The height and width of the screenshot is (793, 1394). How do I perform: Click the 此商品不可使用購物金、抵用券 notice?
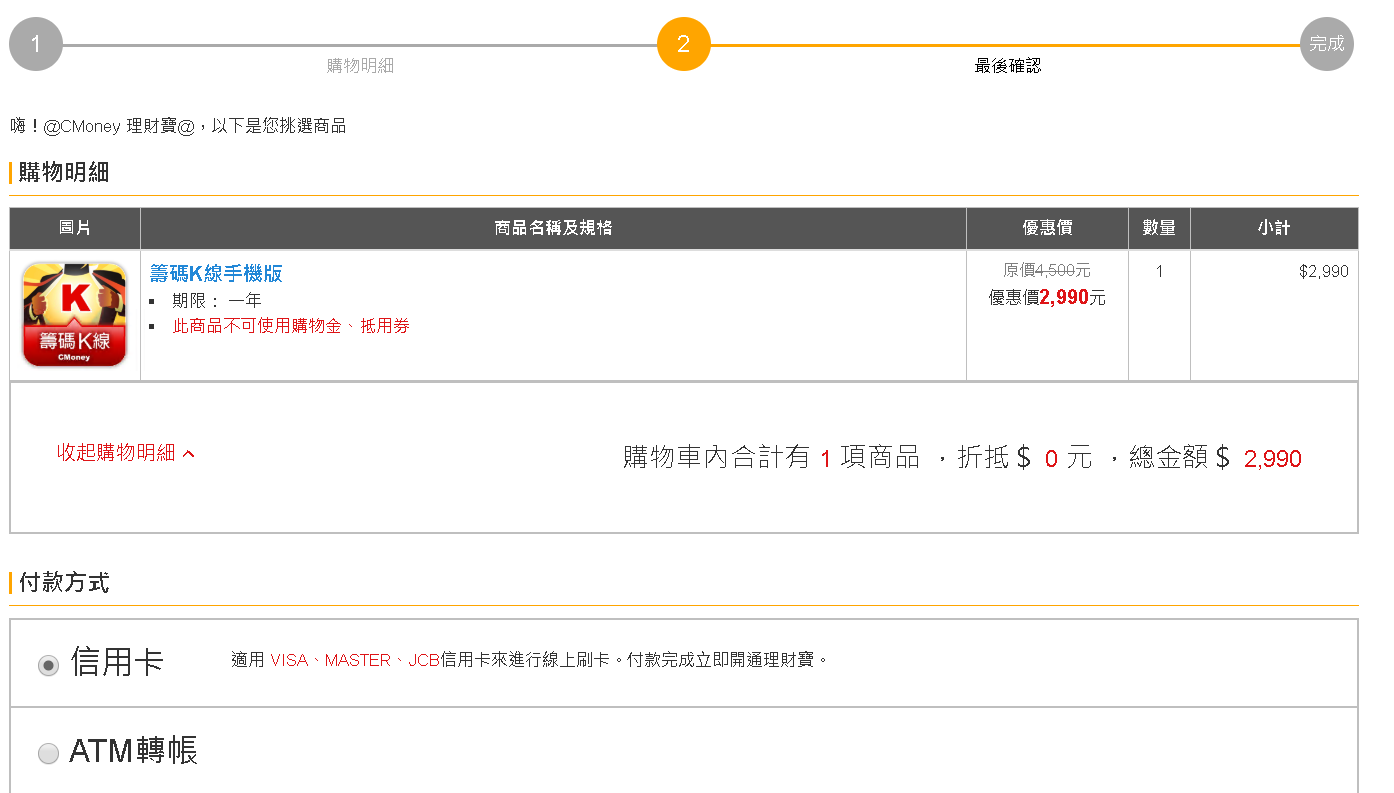[x=291, y=326]
